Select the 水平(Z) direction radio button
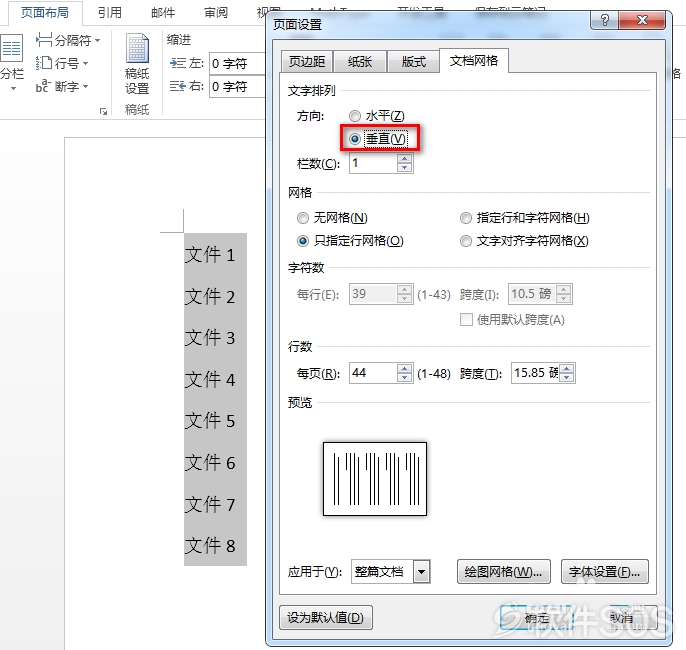Image resolution: width=686 pixels, height=650 pixels. point(355,116)
